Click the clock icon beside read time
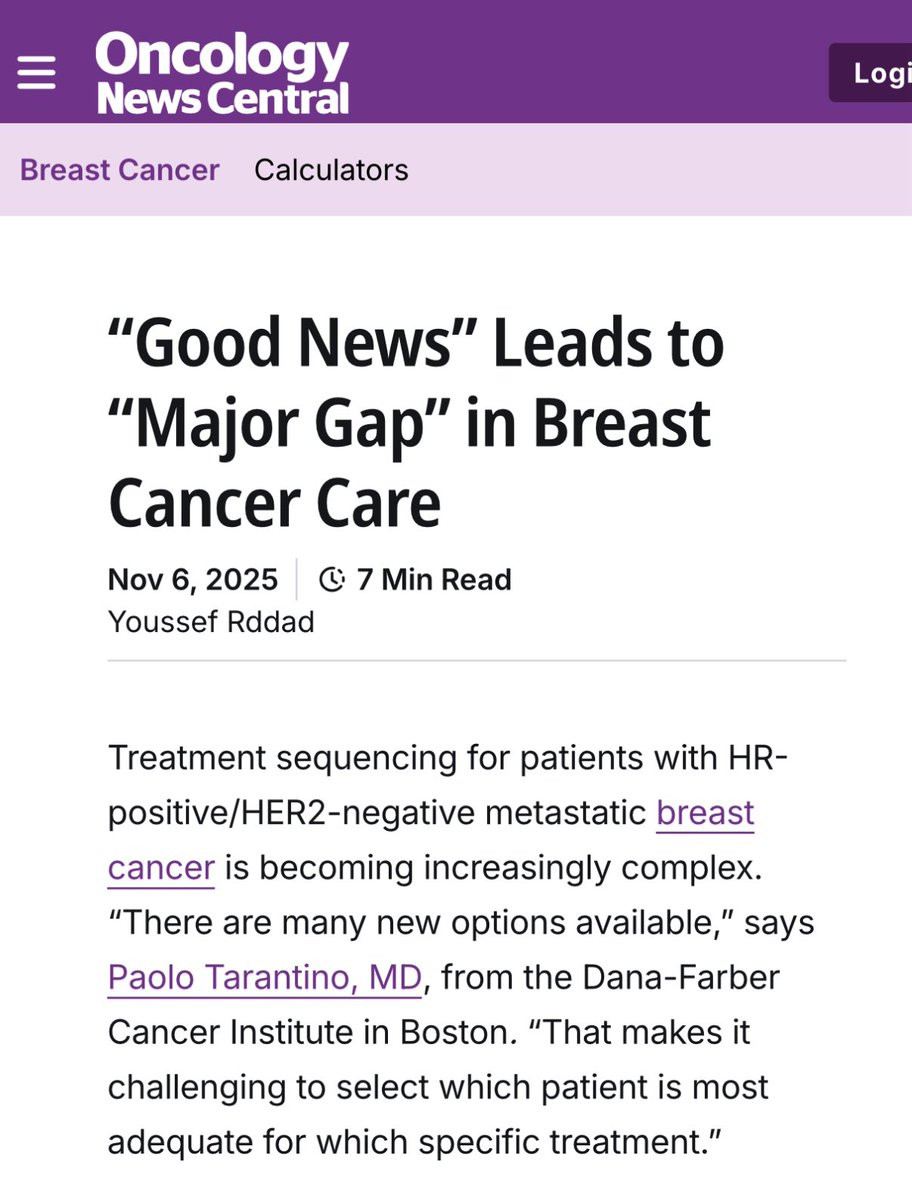The image size is (912, 1199). pyautogui.click(x=332, y=580)
